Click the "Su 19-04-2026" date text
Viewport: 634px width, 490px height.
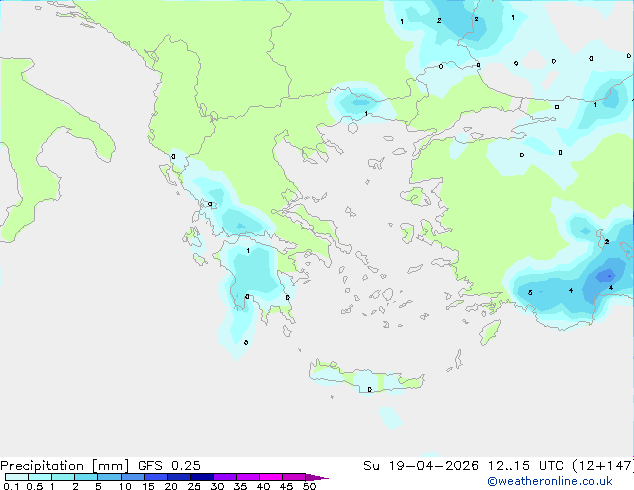pyautogui.click(x=421, y=466)
